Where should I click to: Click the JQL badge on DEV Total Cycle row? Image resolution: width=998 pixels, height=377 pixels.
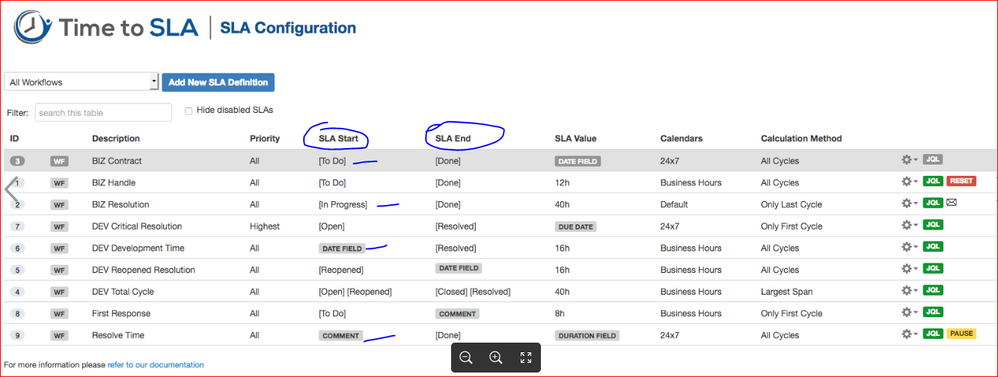(x=933, y=291)
